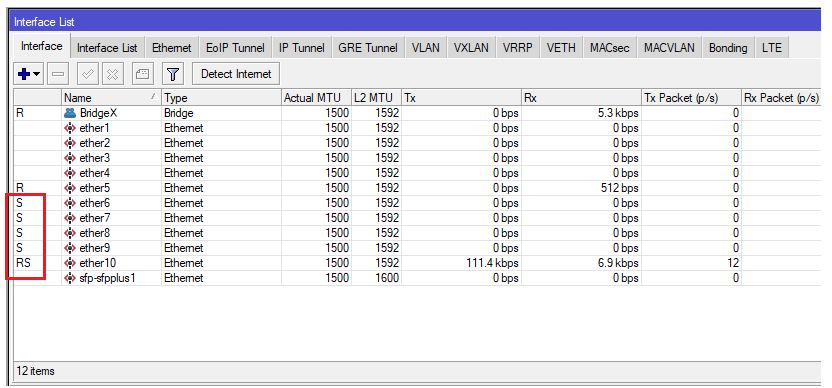Open the VRRP tab
This screenshot has width=832, height=388.
coord(518,48)
